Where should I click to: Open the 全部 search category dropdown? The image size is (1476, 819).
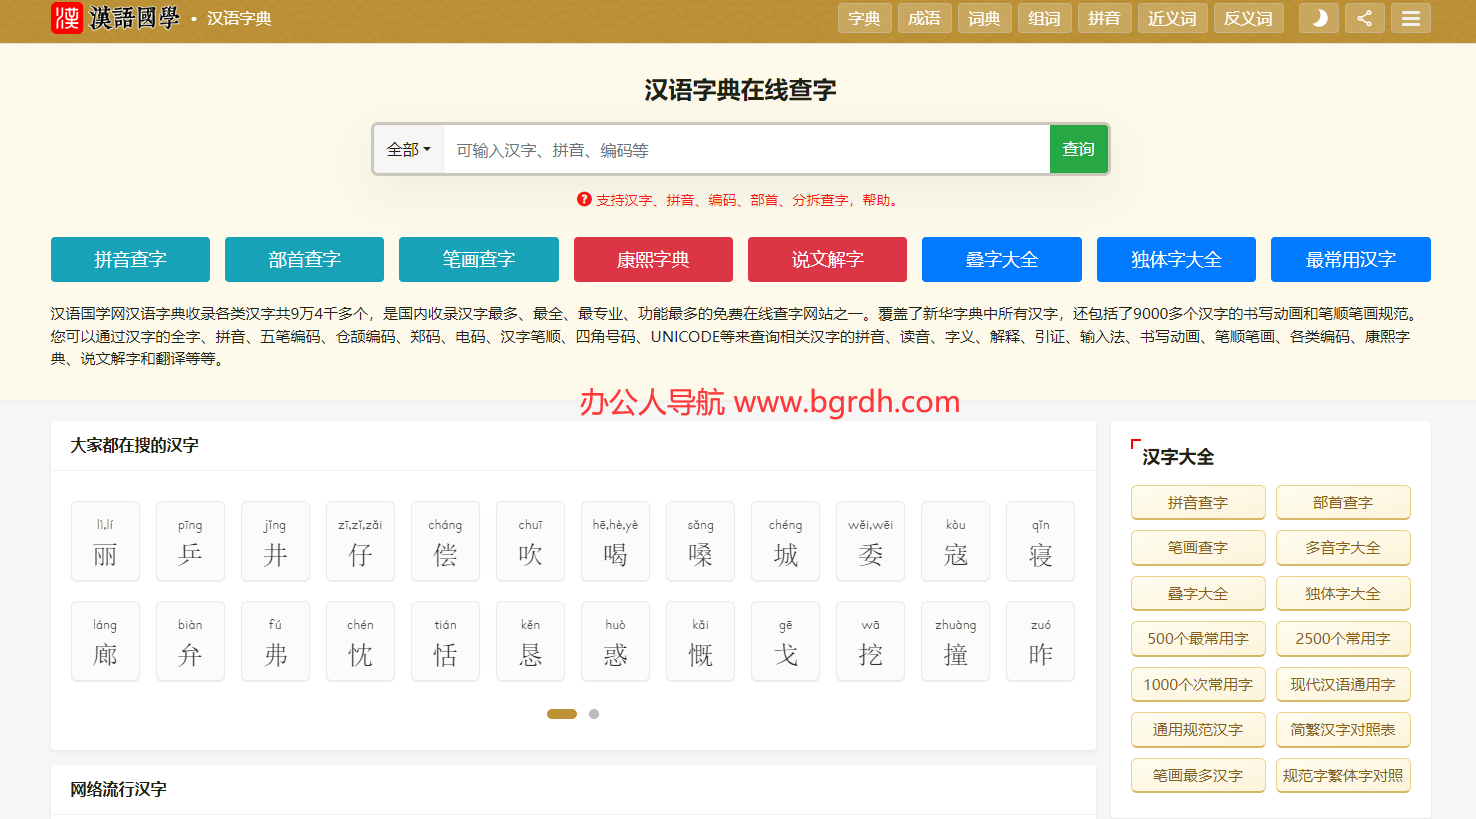click(x=408, y=149)
